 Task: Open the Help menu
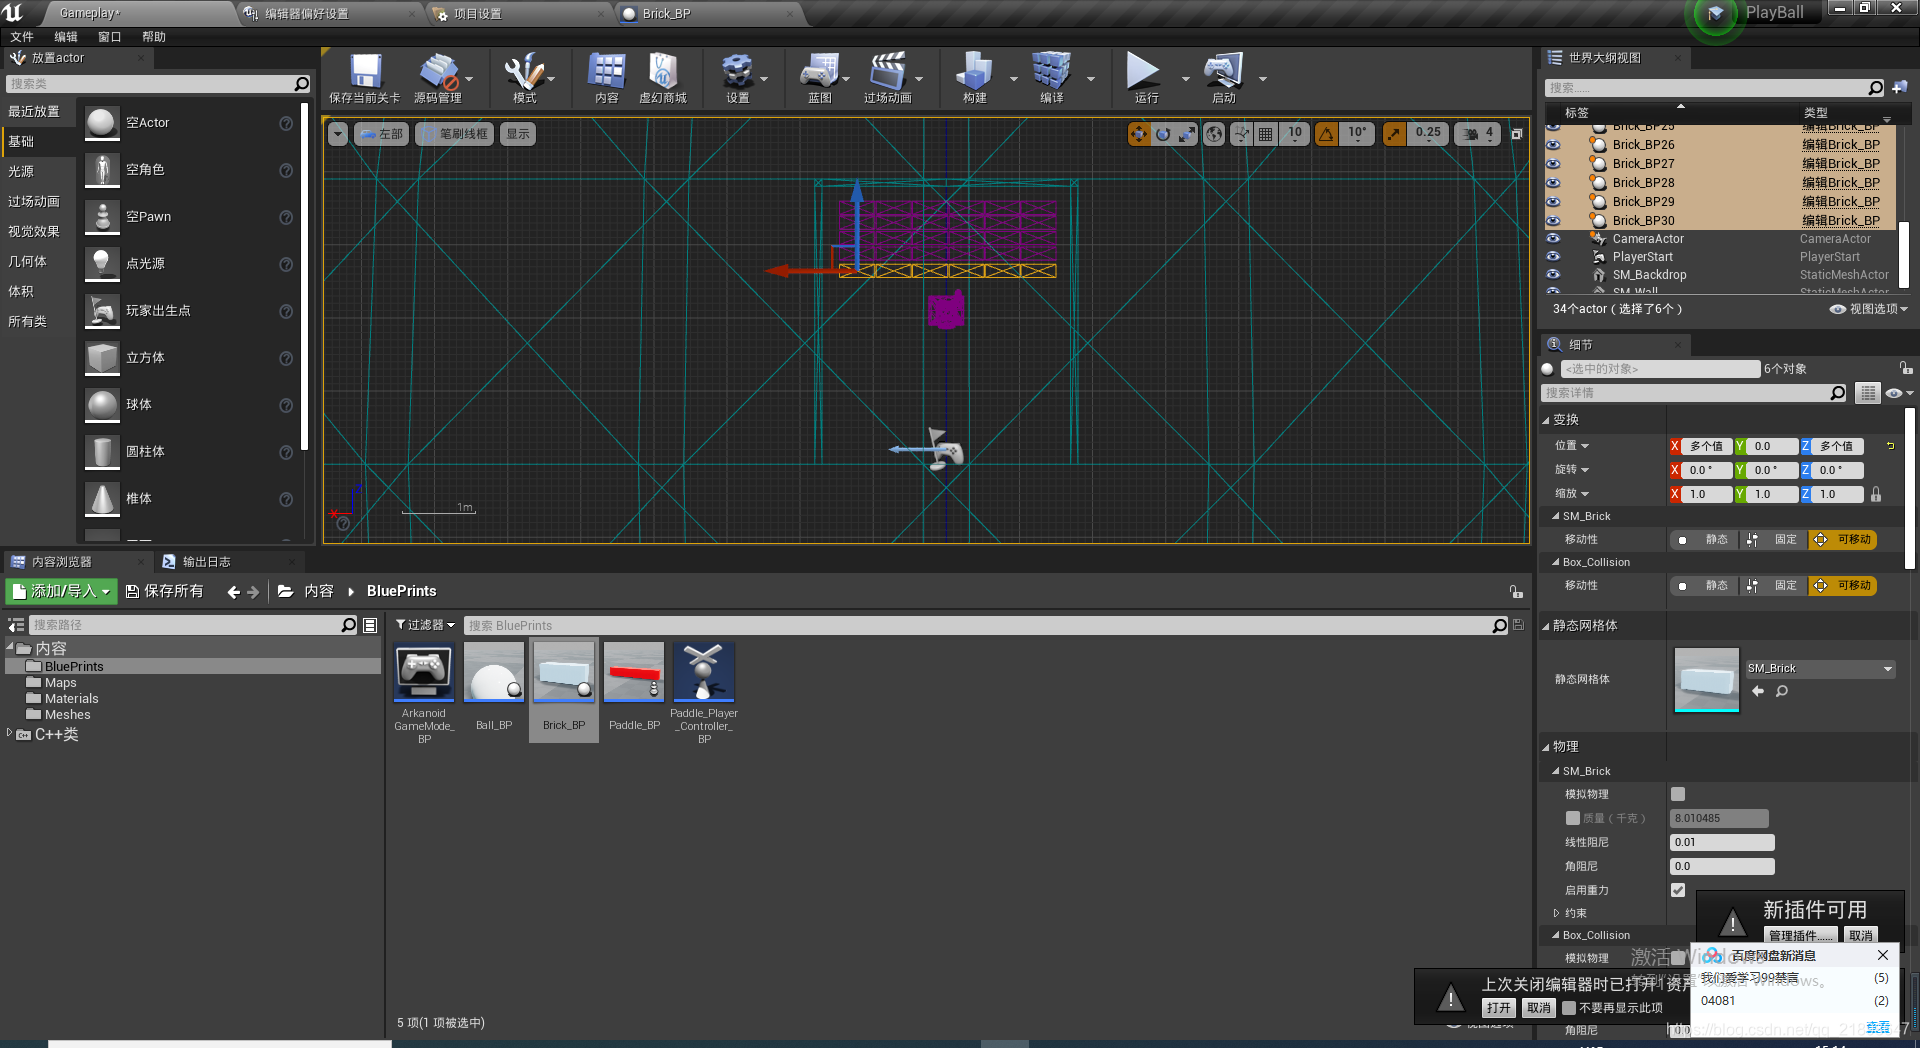[x=154, y=37]
